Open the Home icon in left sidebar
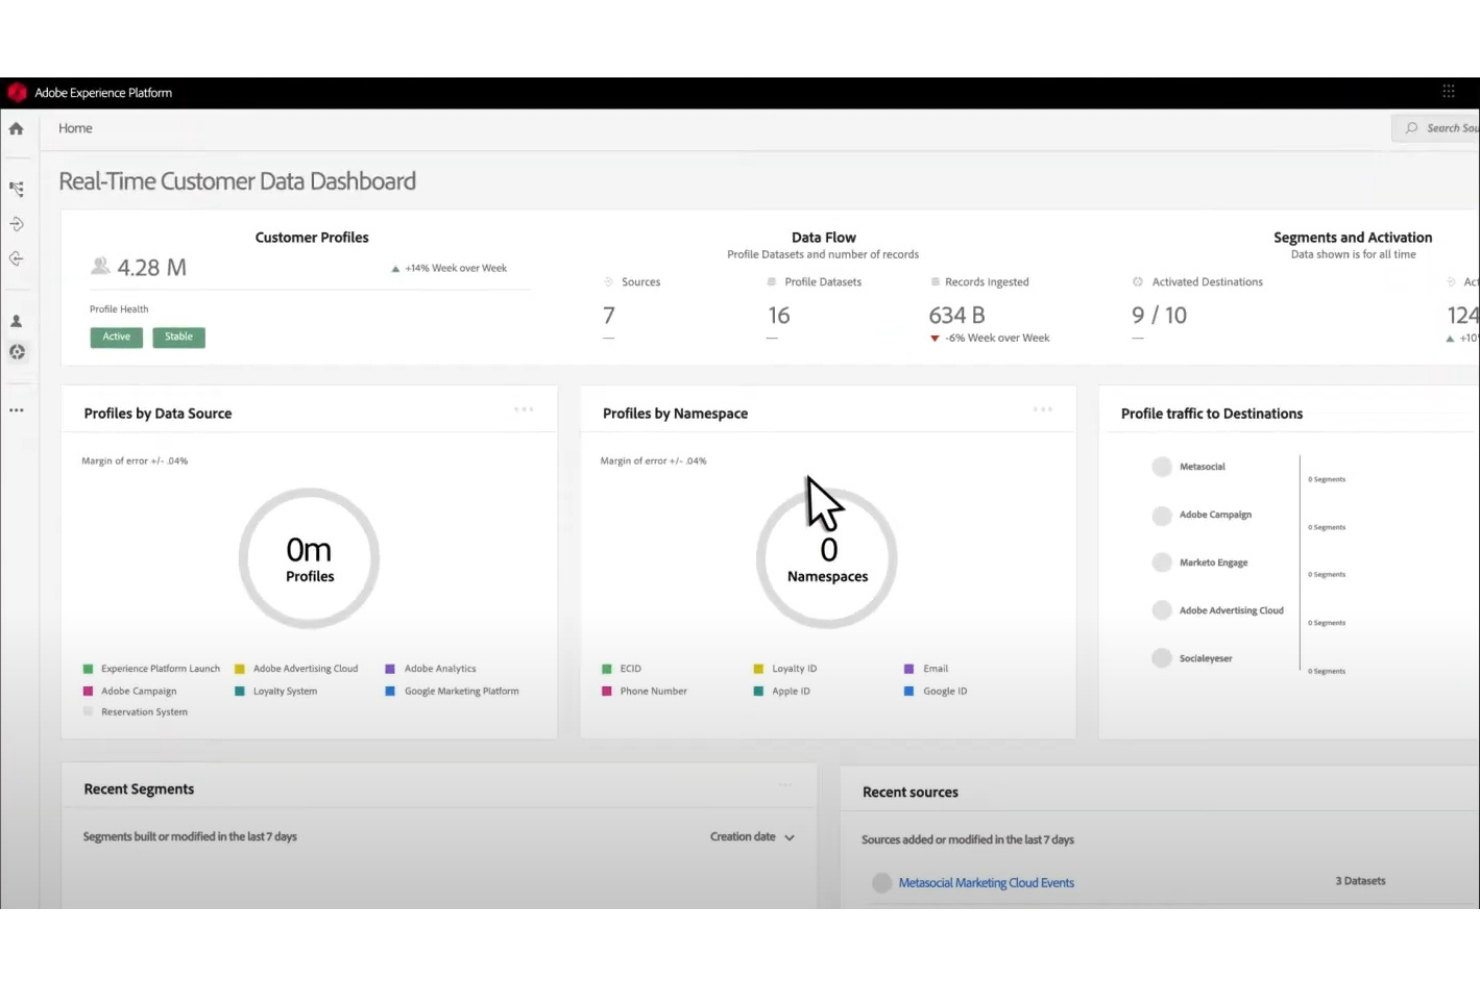The image size is (1480, 987). tap(16, 128)
